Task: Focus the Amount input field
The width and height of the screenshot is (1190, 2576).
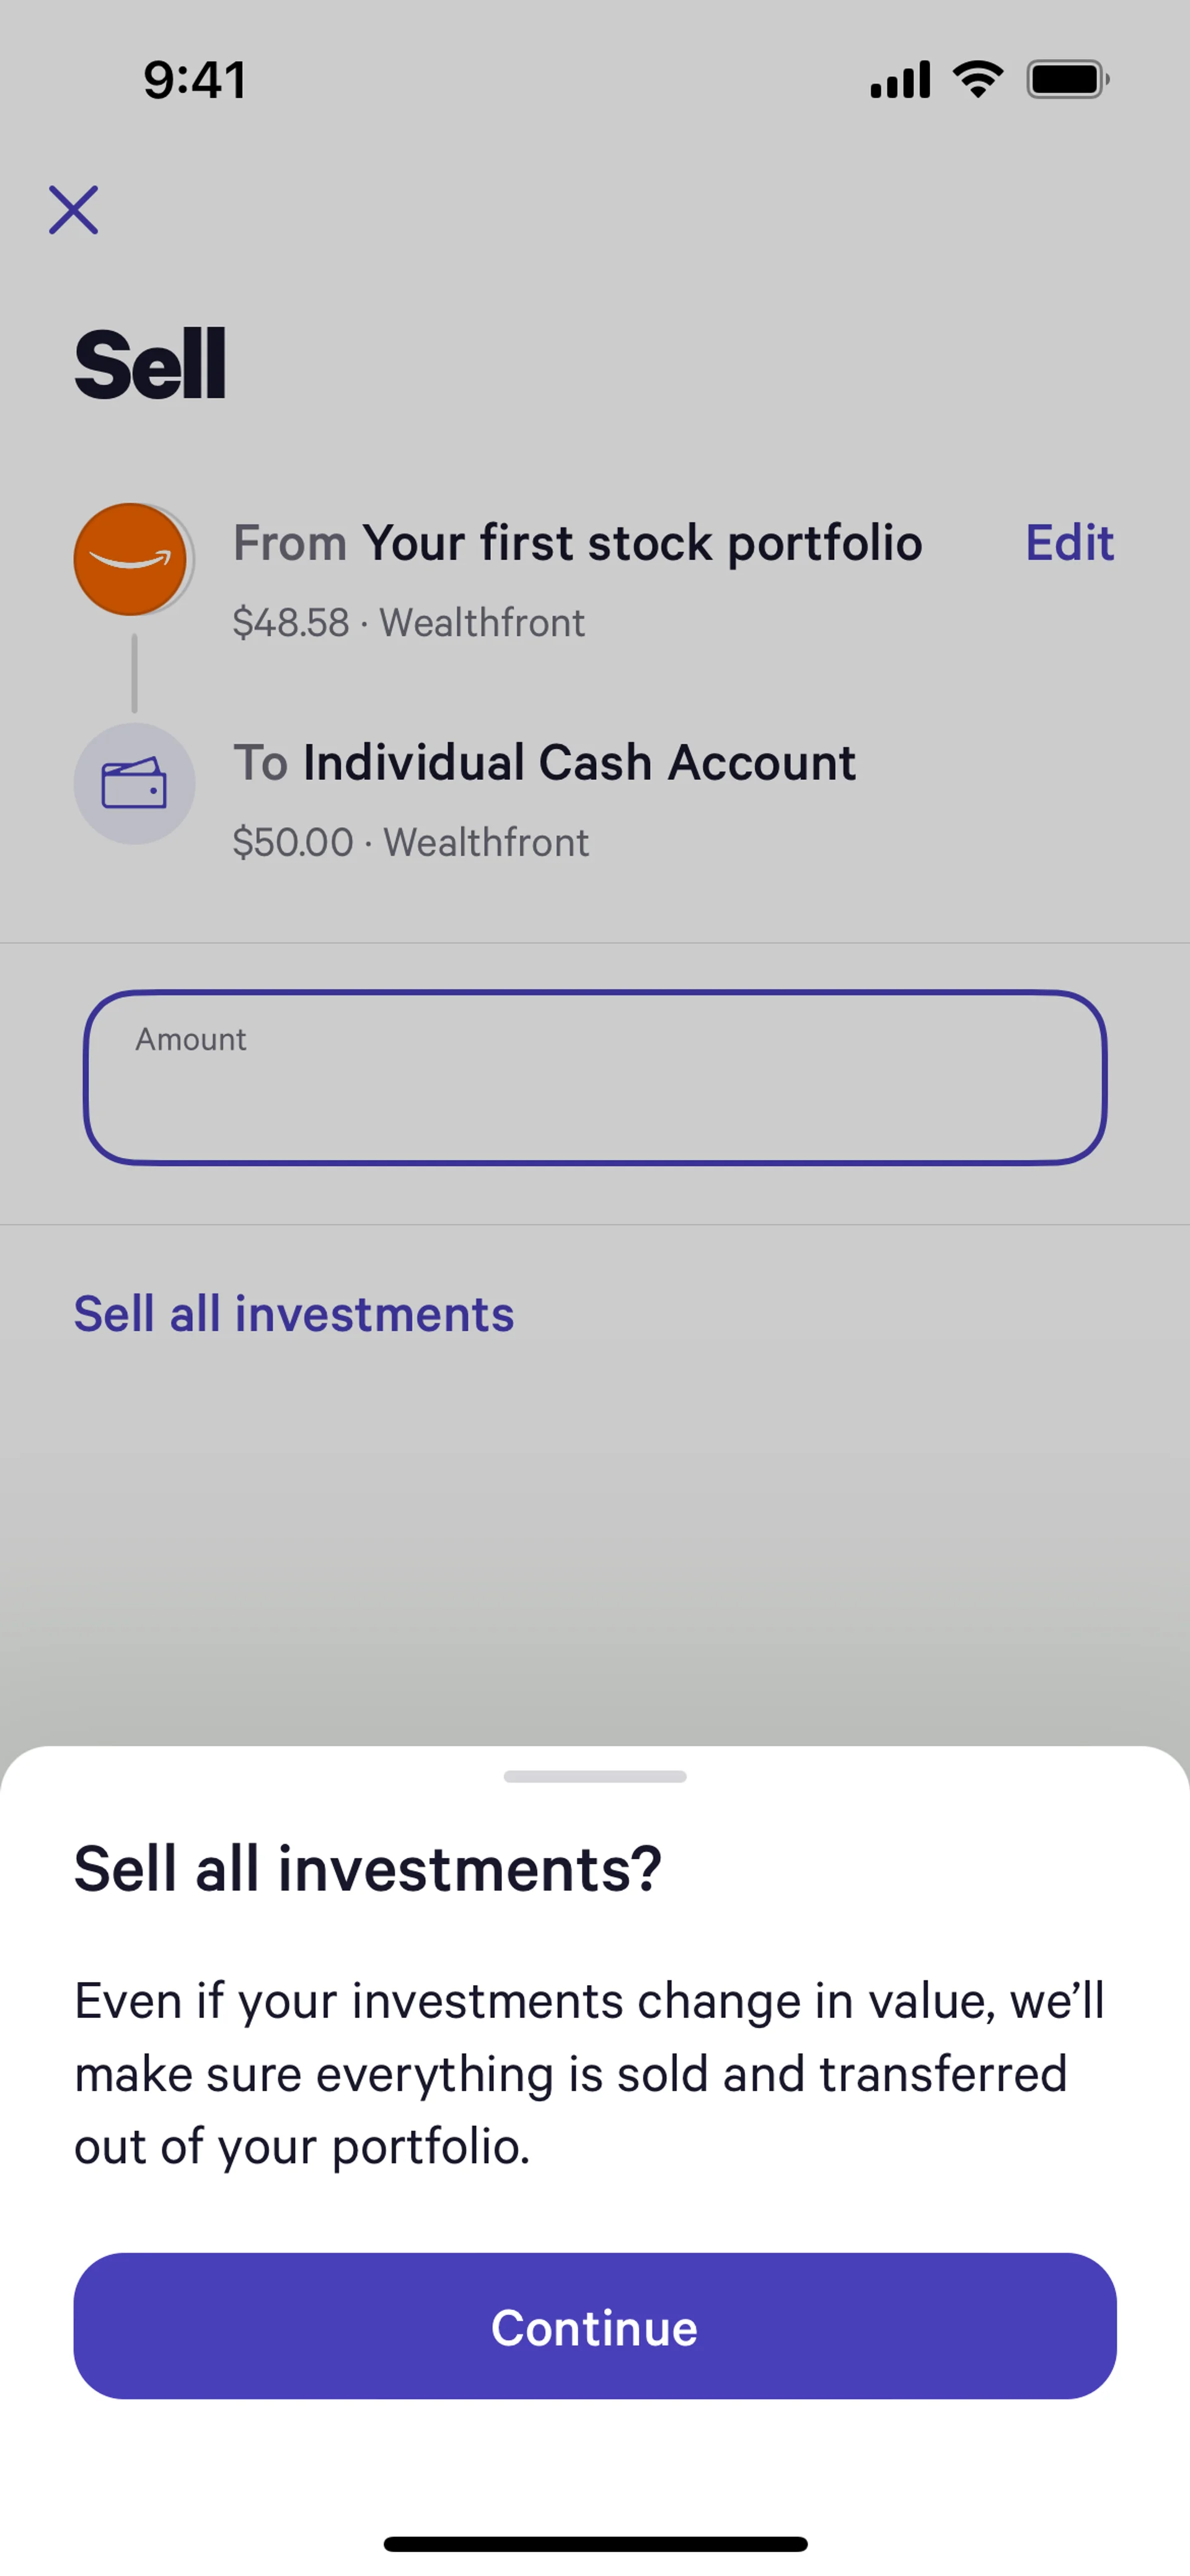Action: point(595,1078)
